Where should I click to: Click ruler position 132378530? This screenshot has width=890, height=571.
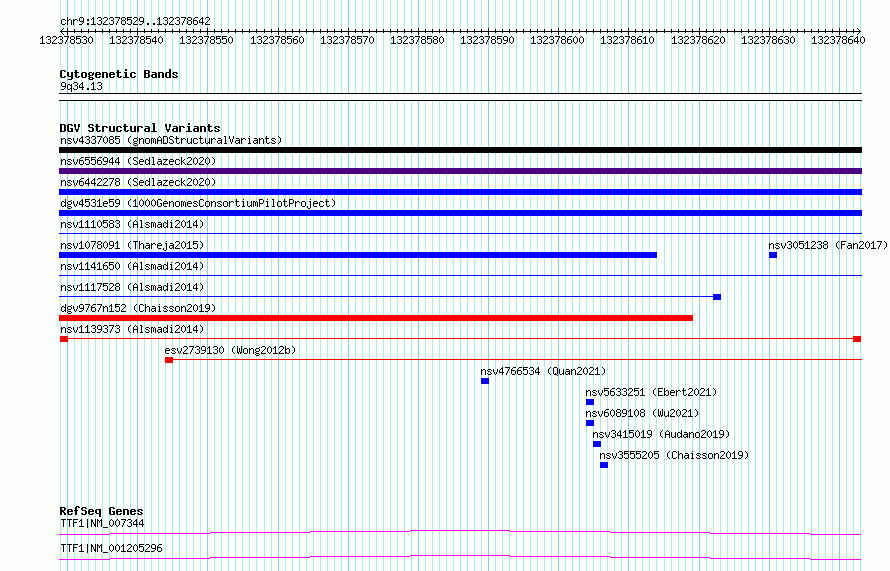(x=66, y=40)
